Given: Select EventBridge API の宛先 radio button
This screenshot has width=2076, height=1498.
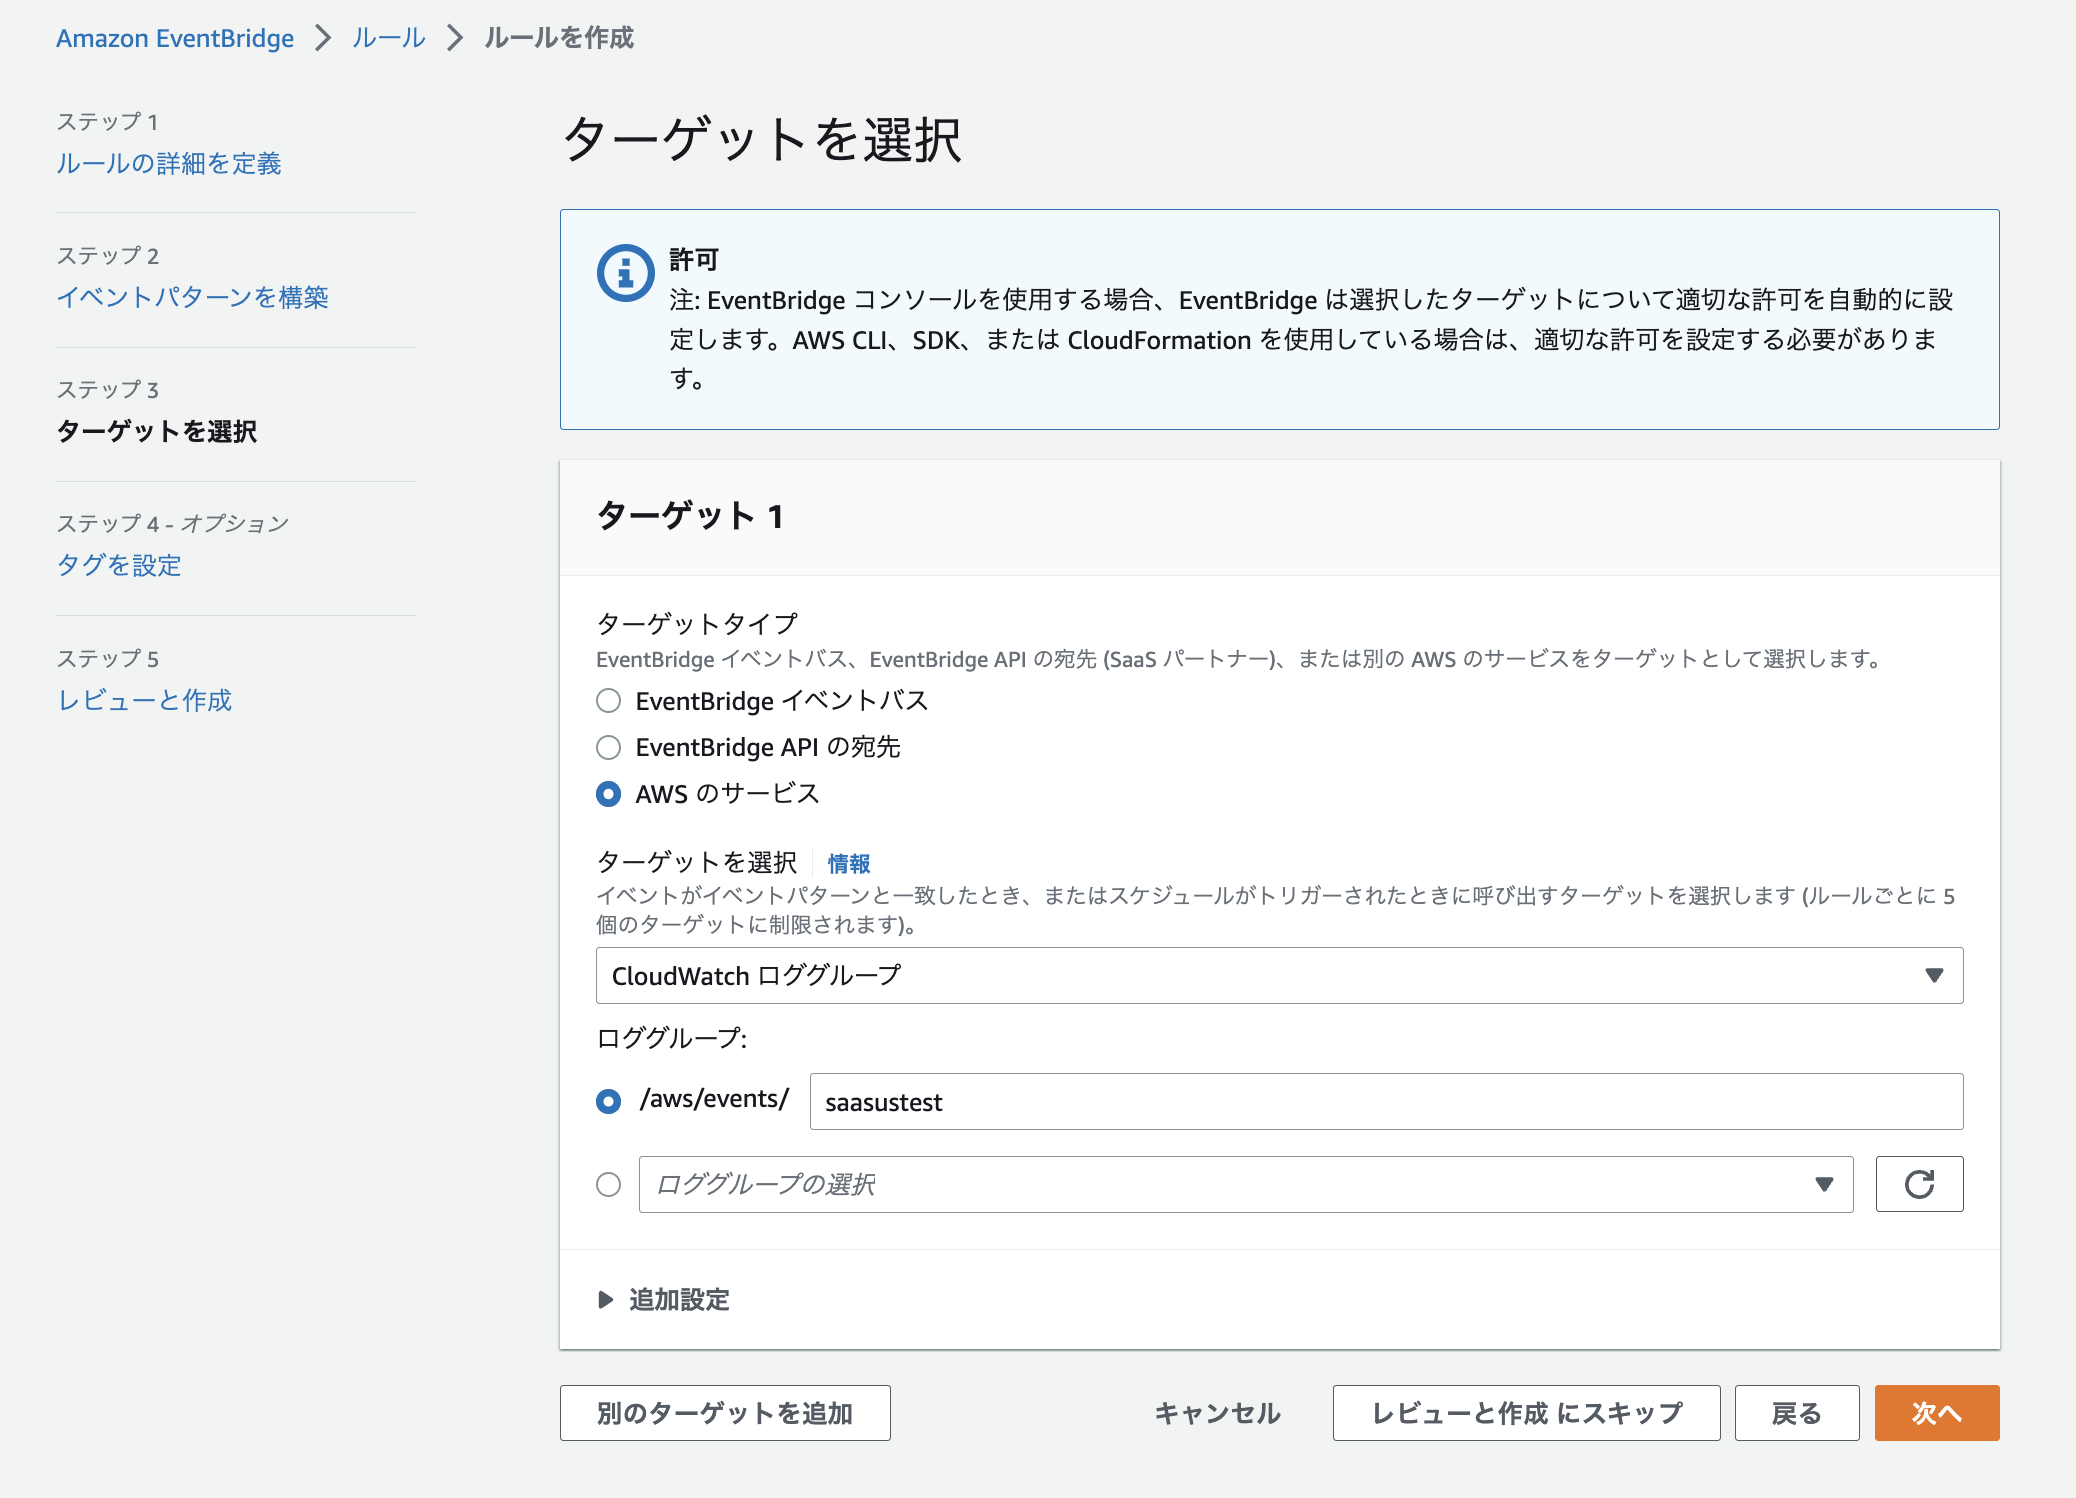Looking at the screenshot, I should point(608,747).
